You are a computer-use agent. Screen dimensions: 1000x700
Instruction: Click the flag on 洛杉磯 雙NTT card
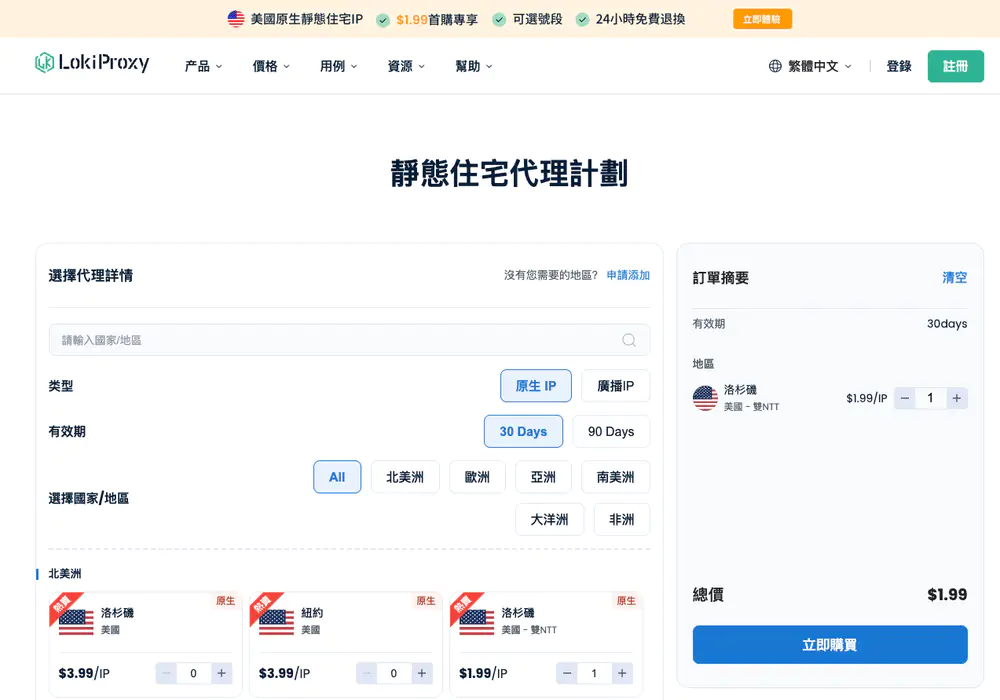coord(476,621)
